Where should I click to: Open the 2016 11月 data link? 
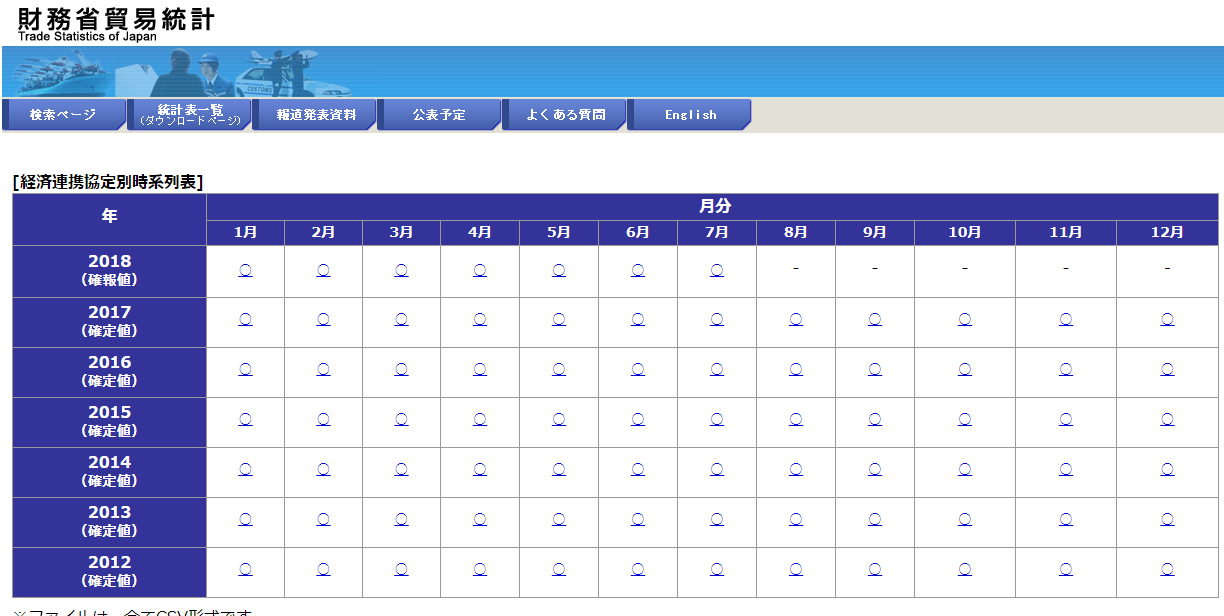[x=1066, y=370]
